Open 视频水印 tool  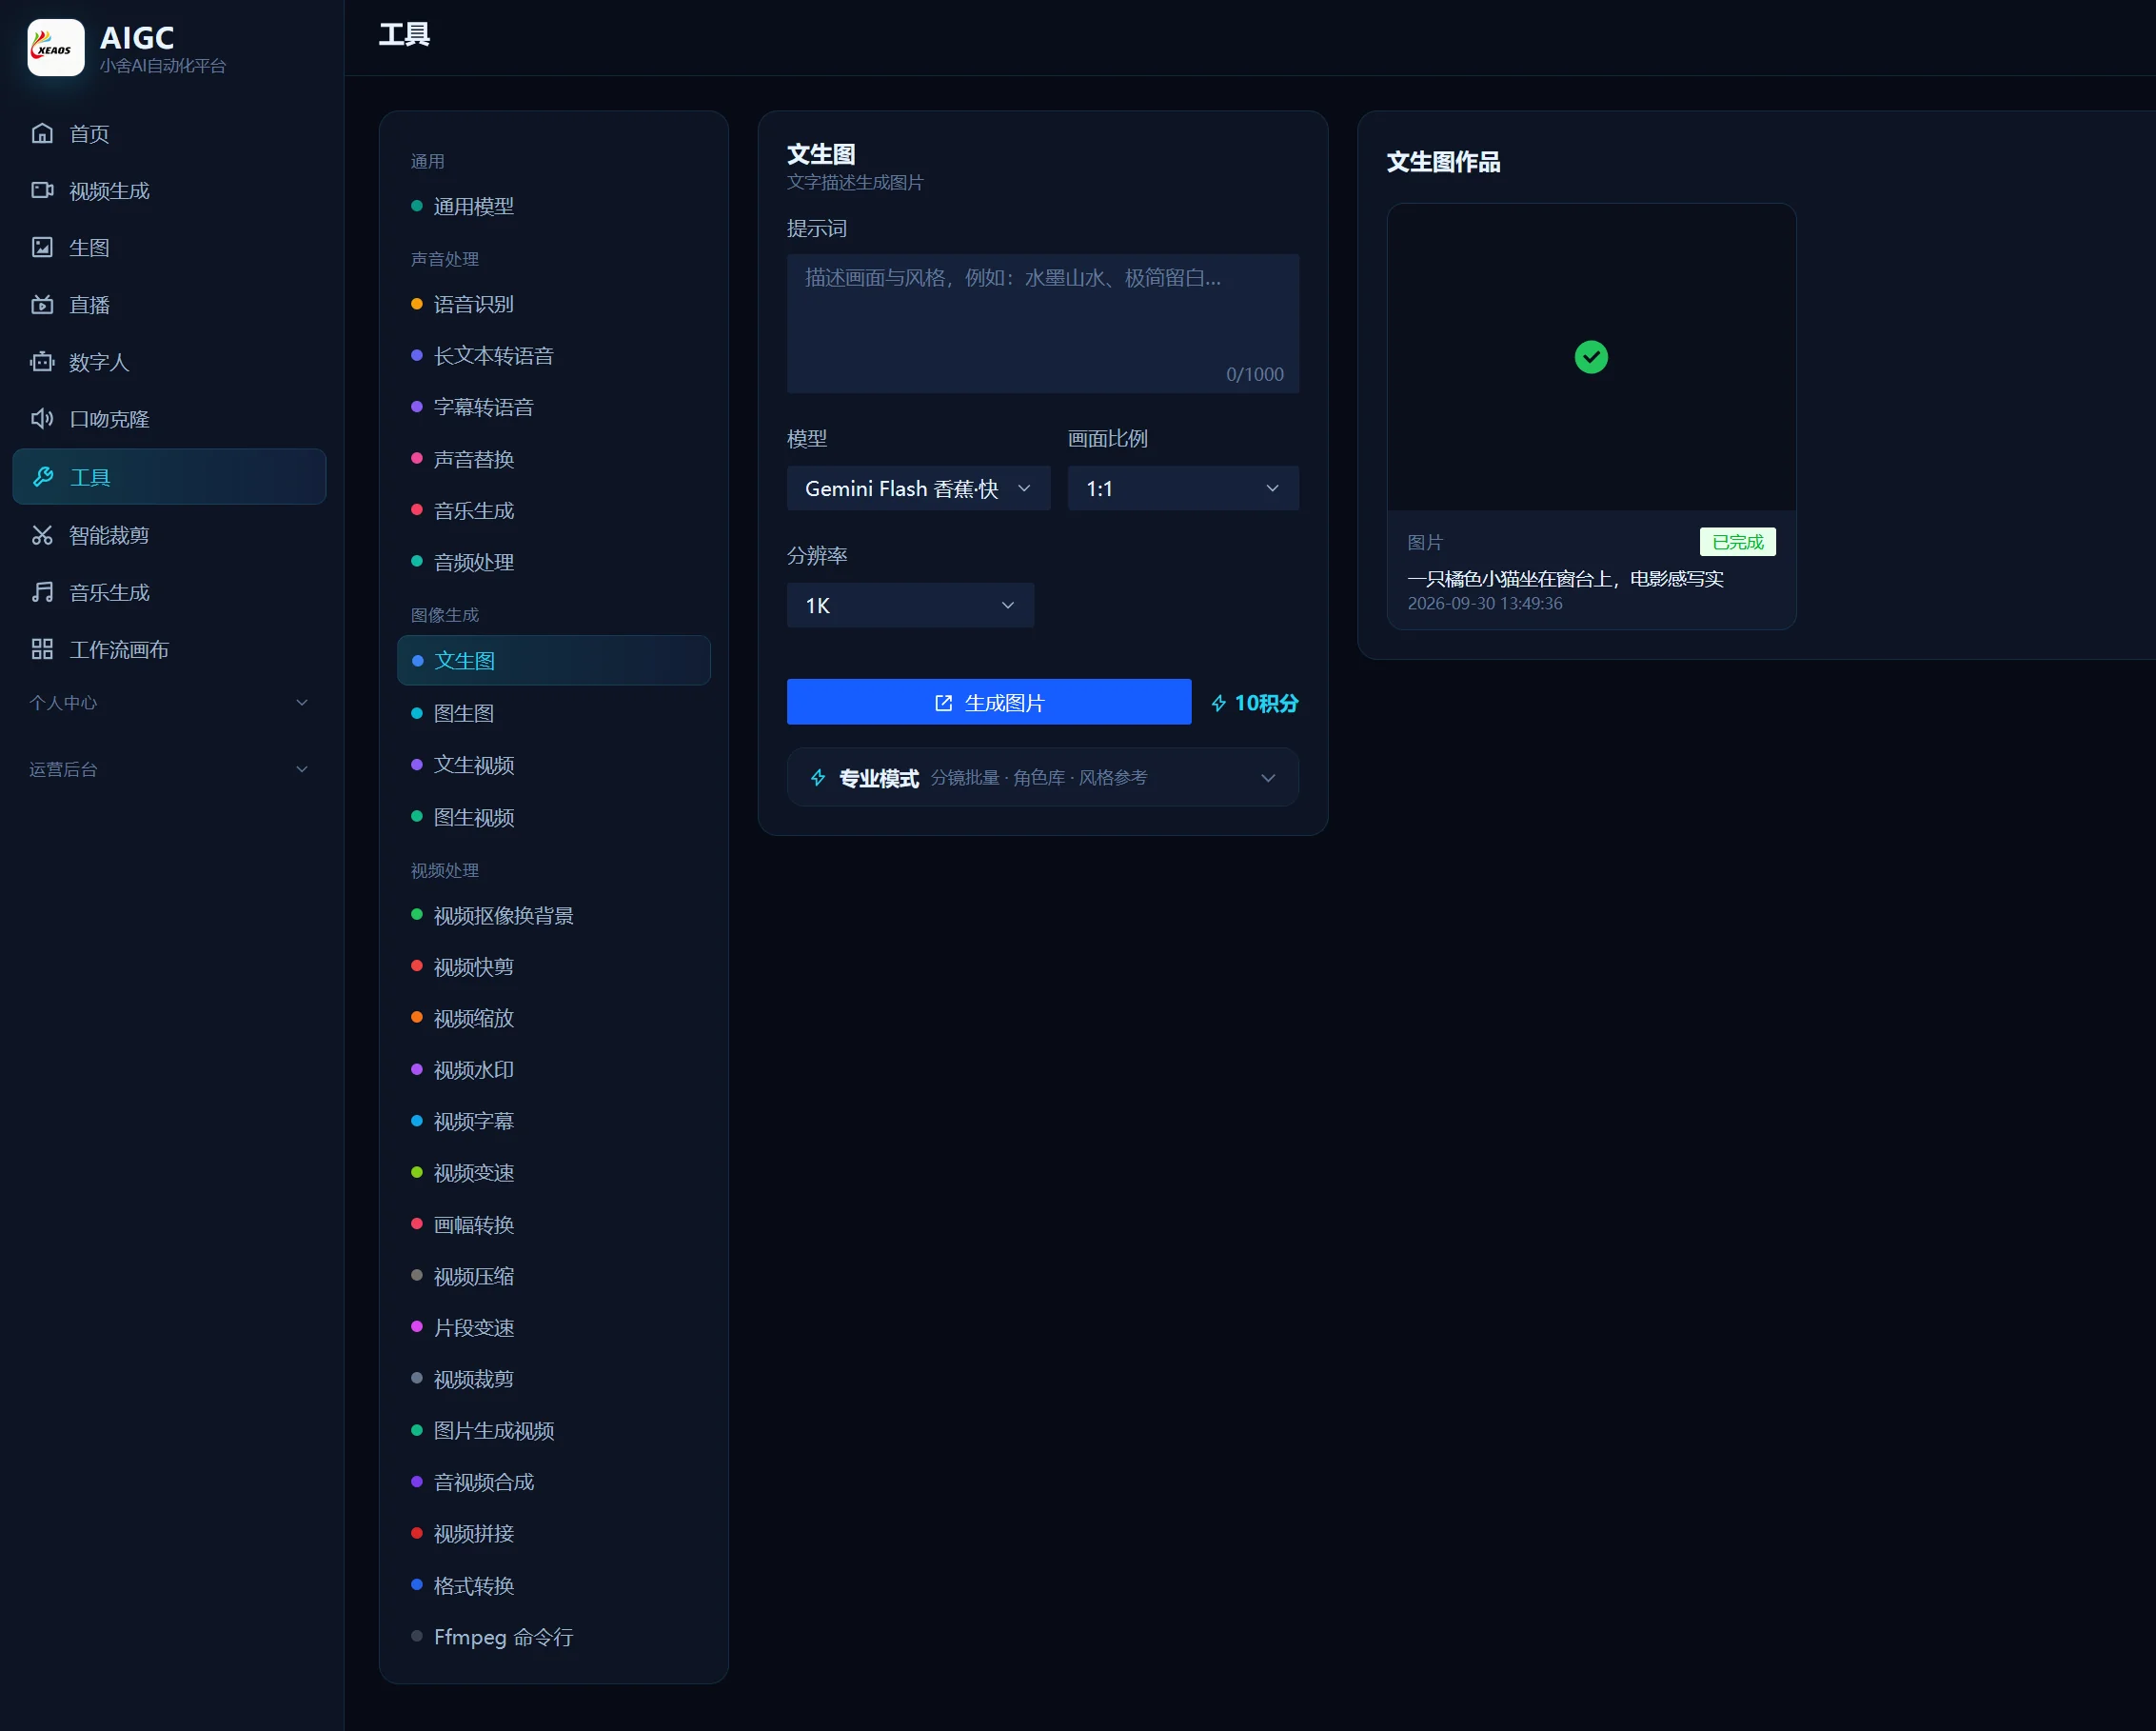pyautogui.click(x=553, y=1070)
